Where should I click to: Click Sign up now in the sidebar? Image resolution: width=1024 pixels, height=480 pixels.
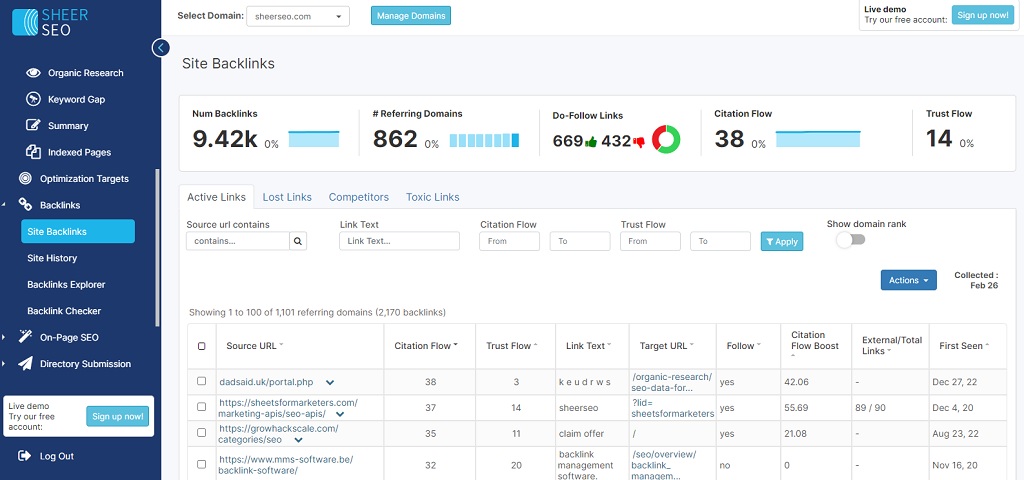coord(118,416)
